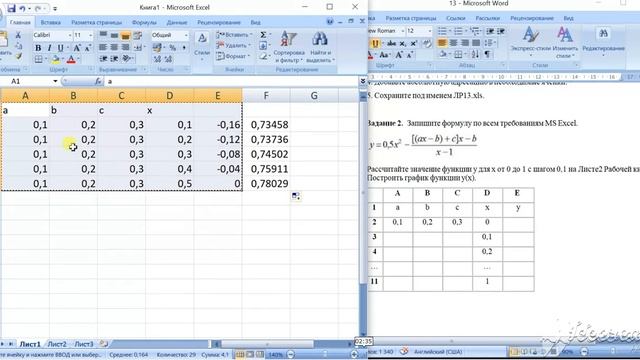The width and height of the screenshot is (640, 360).
Task: Increase font size in Excel
Action: (x=77, y=48)
